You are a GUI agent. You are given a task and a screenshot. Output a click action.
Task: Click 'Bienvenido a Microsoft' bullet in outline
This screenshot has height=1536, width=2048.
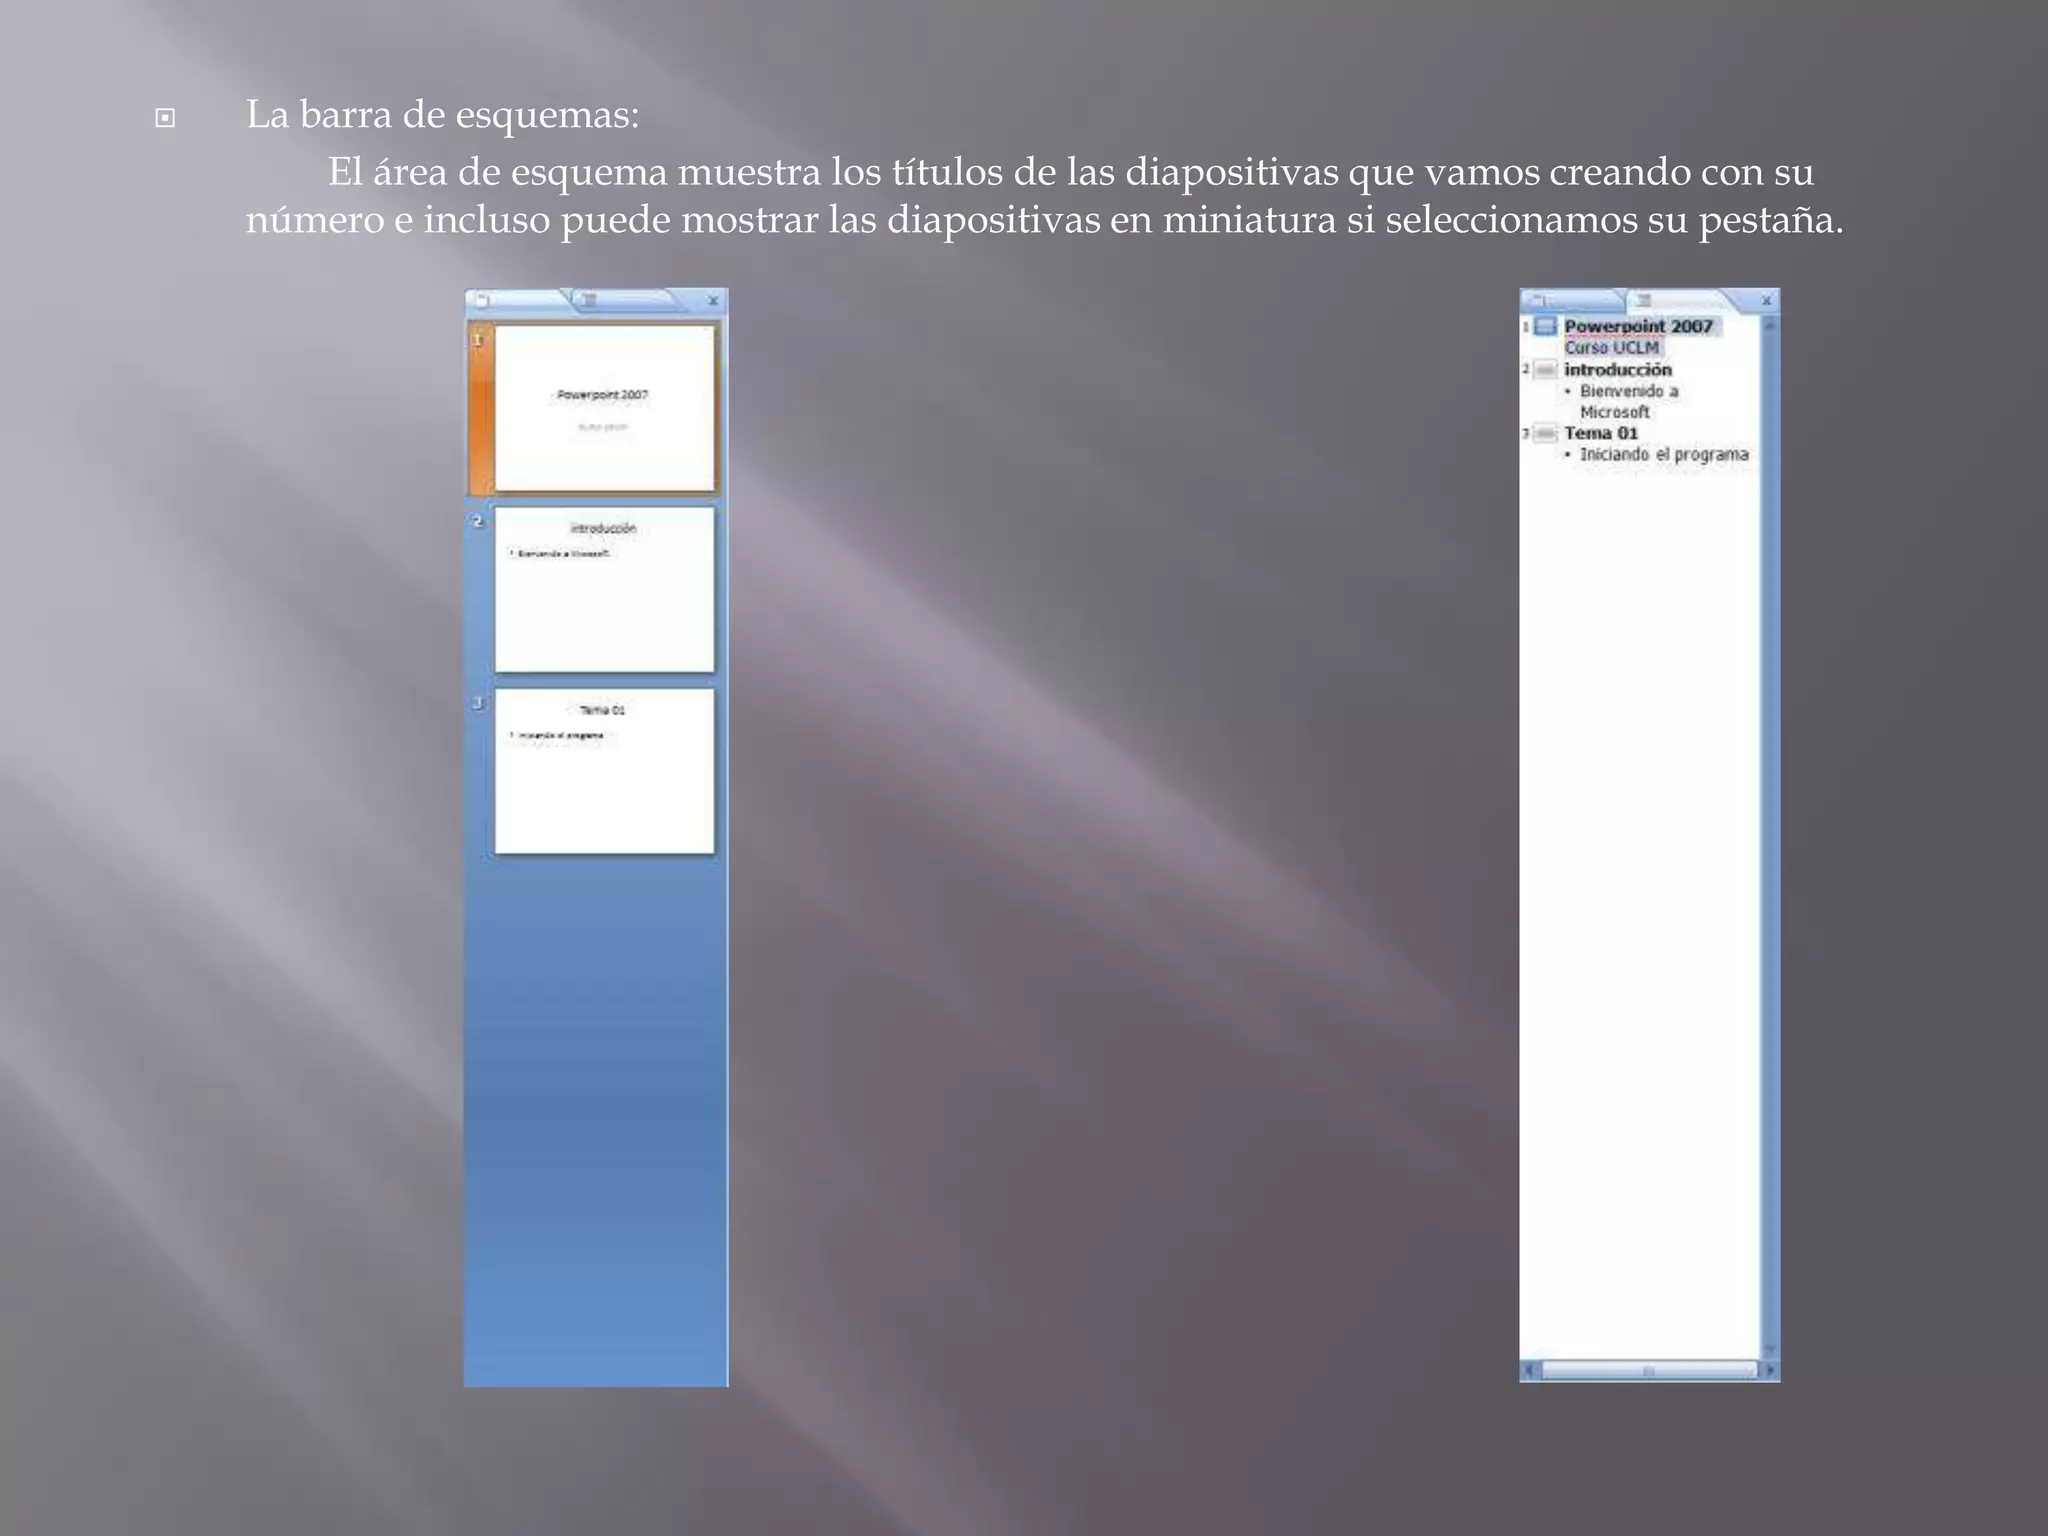(x=1628, y=391)
